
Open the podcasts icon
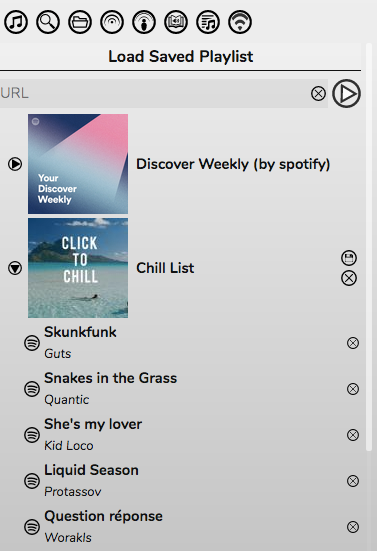coord(144,22)
